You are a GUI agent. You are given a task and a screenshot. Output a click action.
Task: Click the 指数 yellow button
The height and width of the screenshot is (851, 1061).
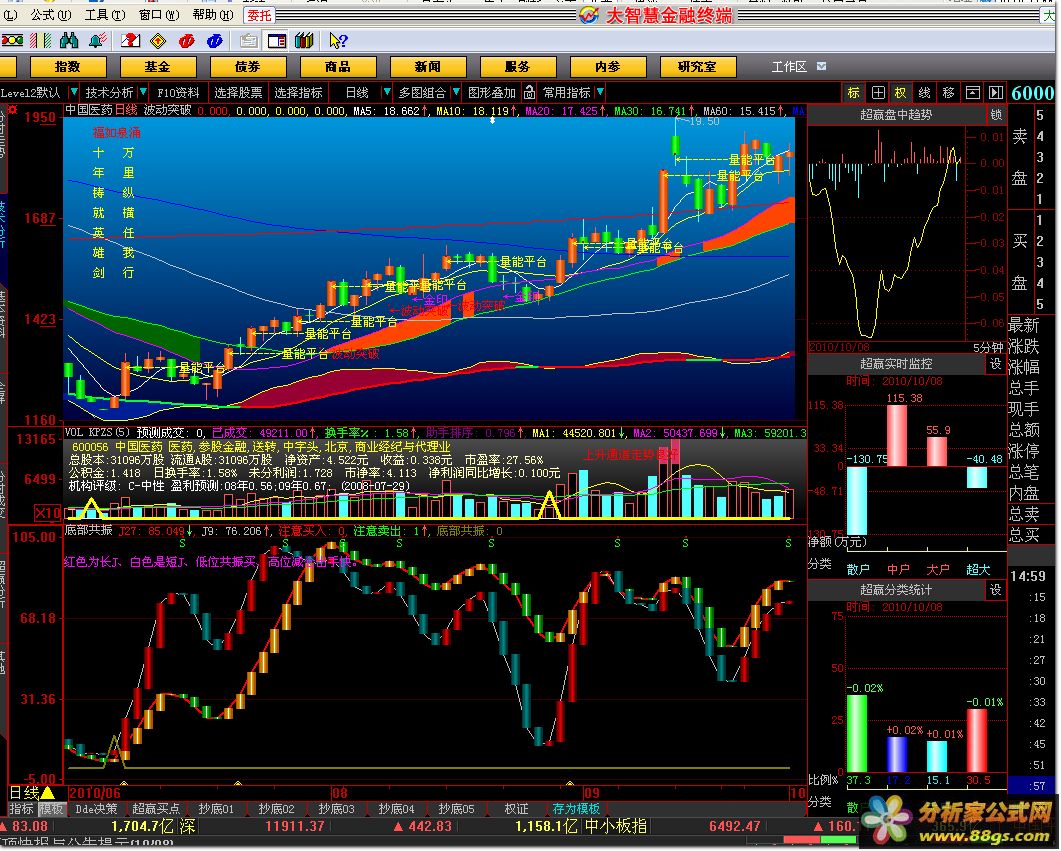tap(68, 67)
